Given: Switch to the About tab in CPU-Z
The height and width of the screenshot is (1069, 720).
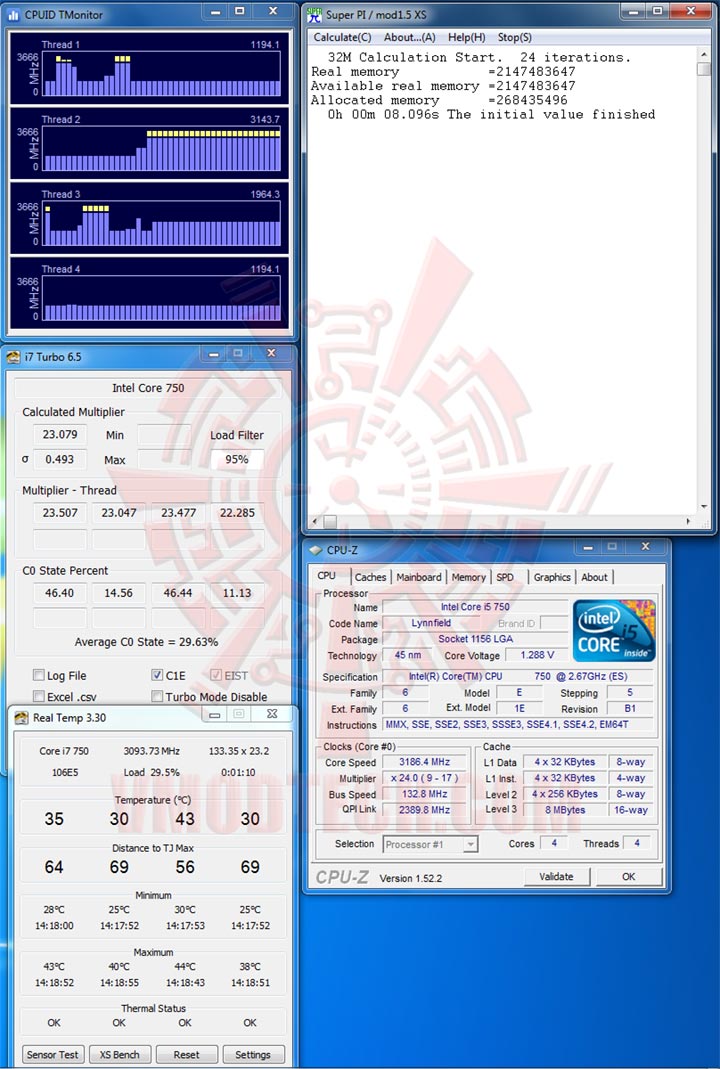Looking at the screenshot, I should click(x=594, y=577).
